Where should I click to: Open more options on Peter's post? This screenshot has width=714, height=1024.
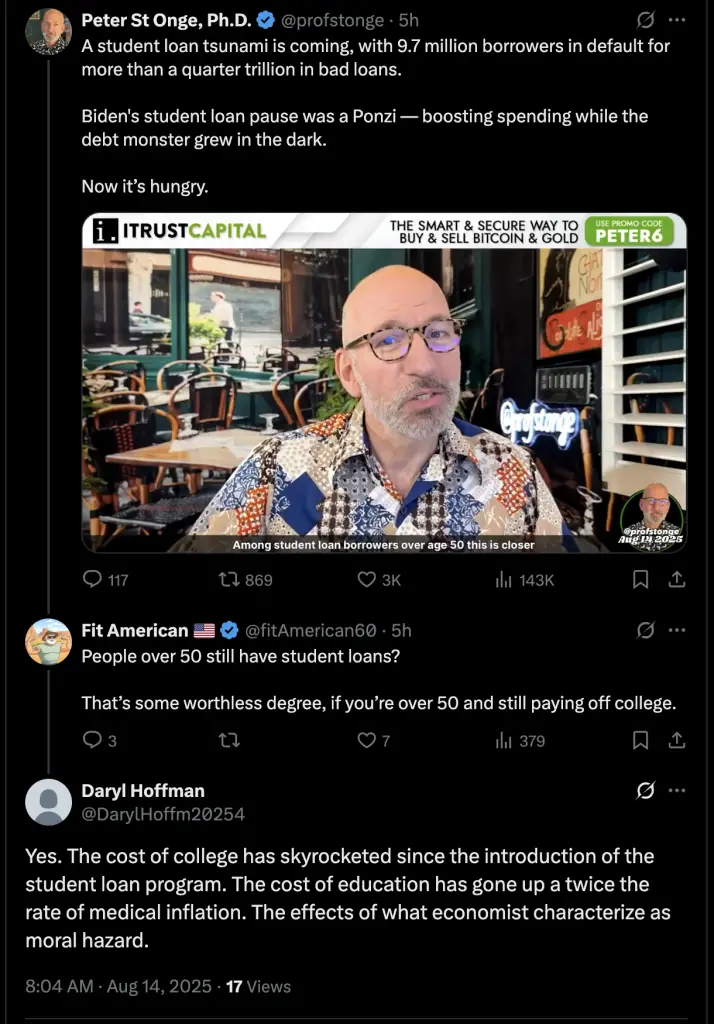click(x=677, y=20)
